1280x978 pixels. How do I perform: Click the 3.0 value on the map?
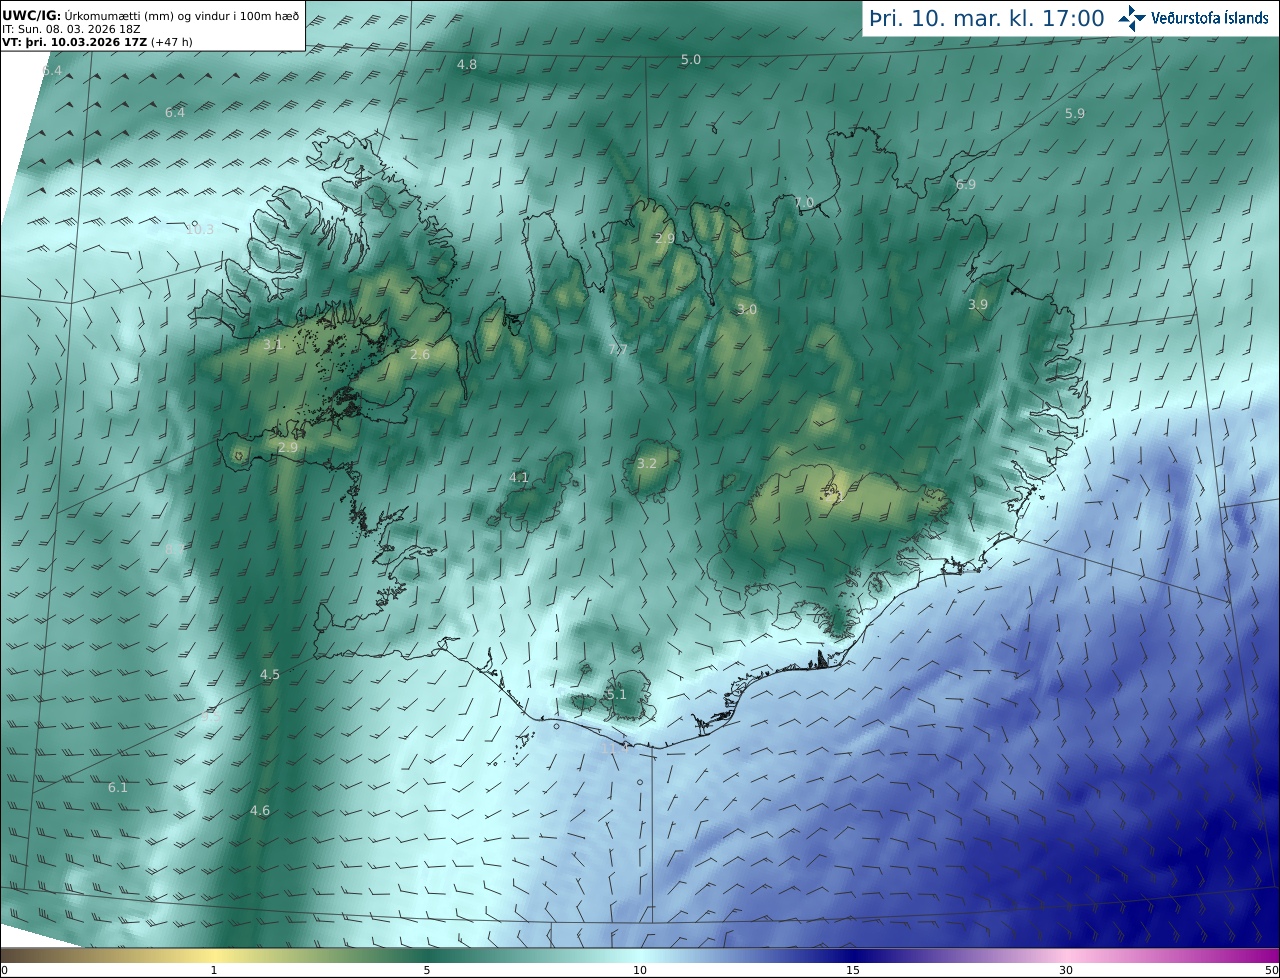(x=747, y=309)
